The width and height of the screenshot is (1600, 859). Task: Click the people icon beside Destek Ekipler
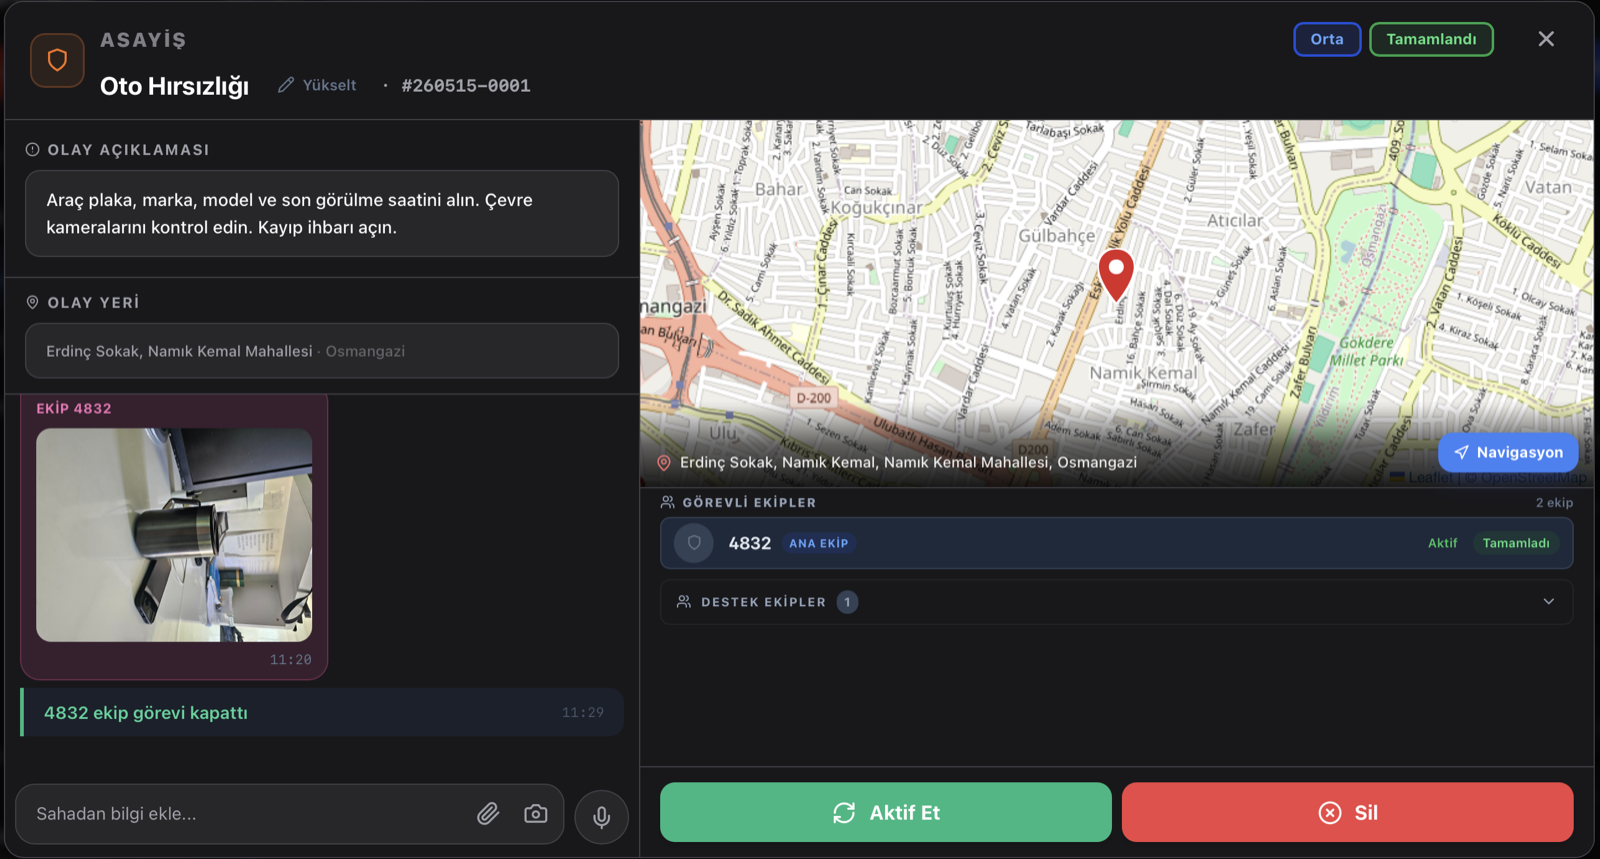pyautogui.click(x=684, y=602)
